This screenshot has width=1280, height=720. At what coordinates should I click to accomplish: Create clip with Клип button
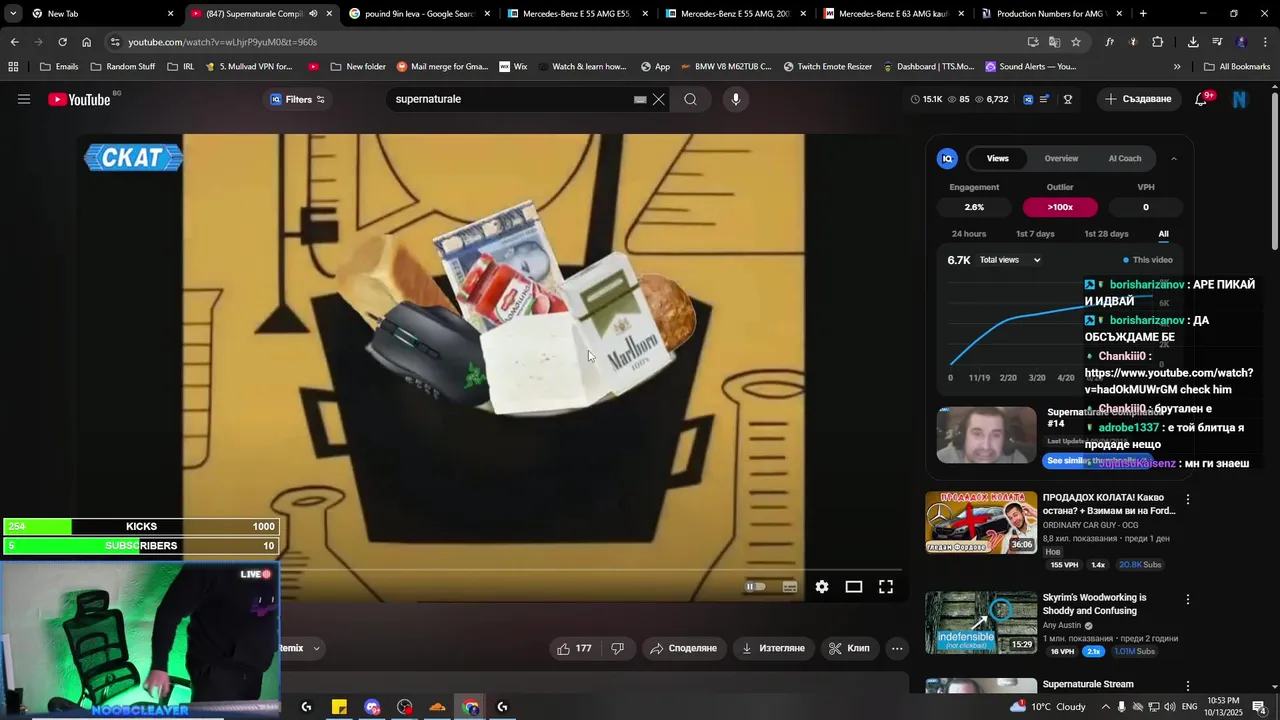tap(850, 648)
